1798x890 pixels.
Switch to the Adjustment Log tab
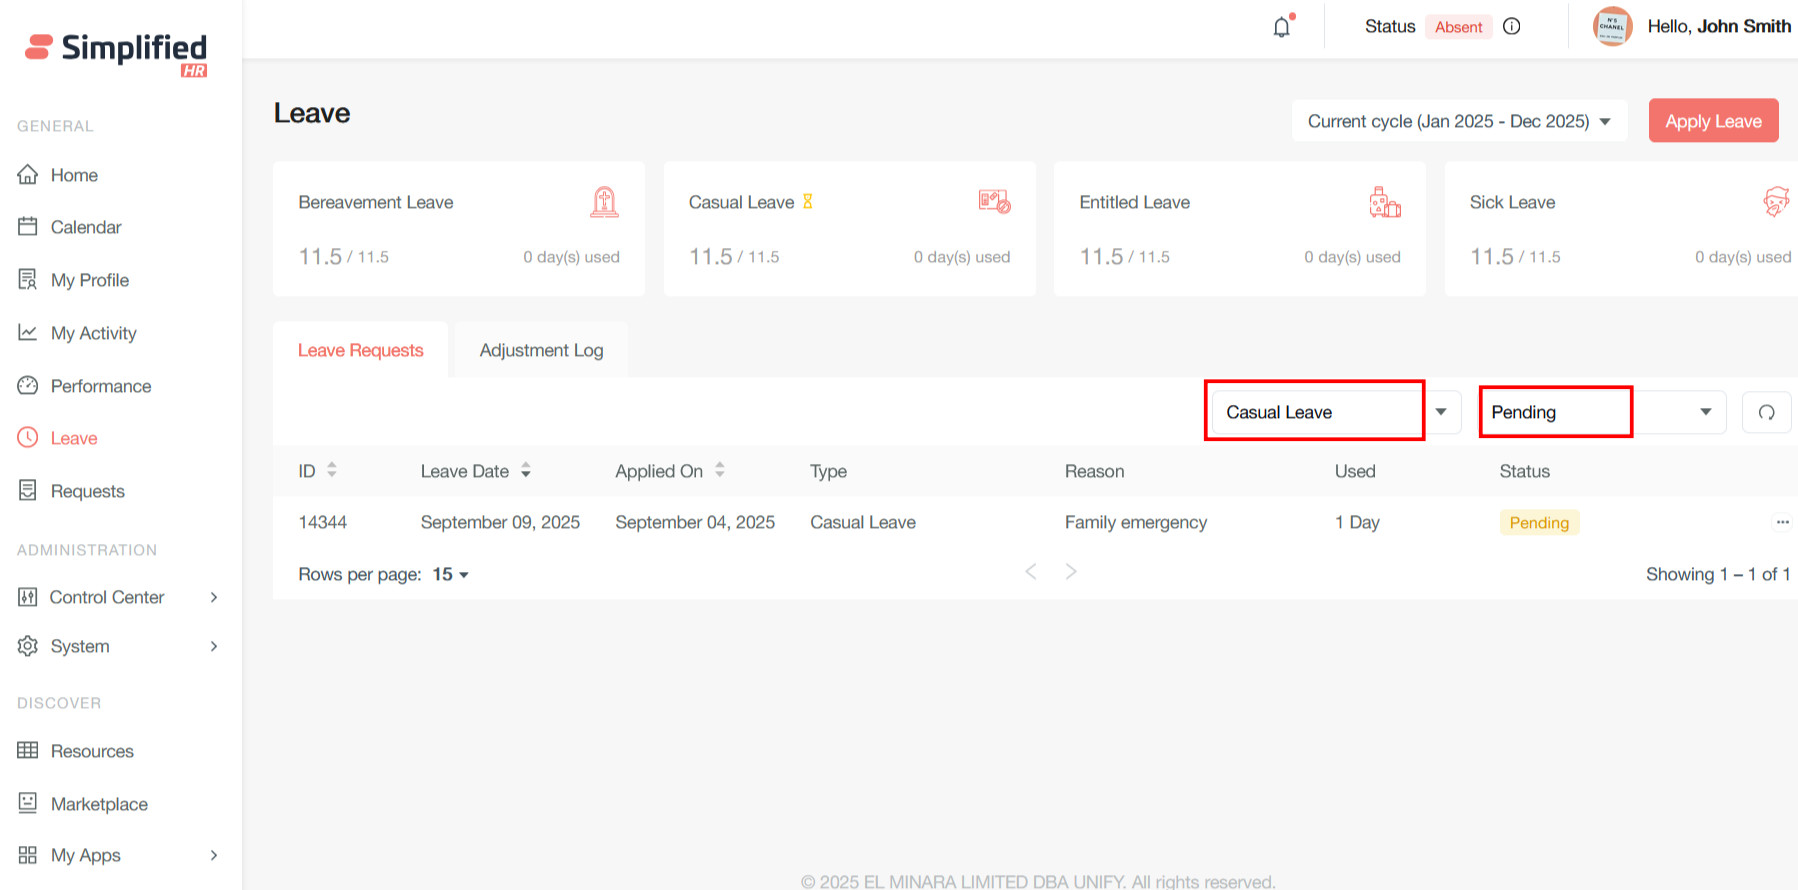(x=541, y=350)
